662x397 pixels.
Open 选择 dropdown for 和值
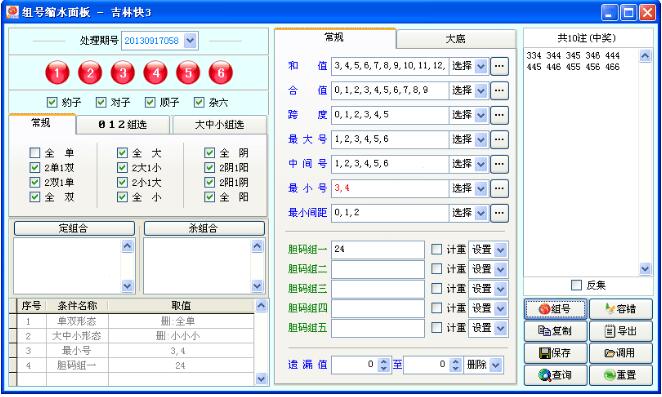pyautogui.click(x=481, y=66)
